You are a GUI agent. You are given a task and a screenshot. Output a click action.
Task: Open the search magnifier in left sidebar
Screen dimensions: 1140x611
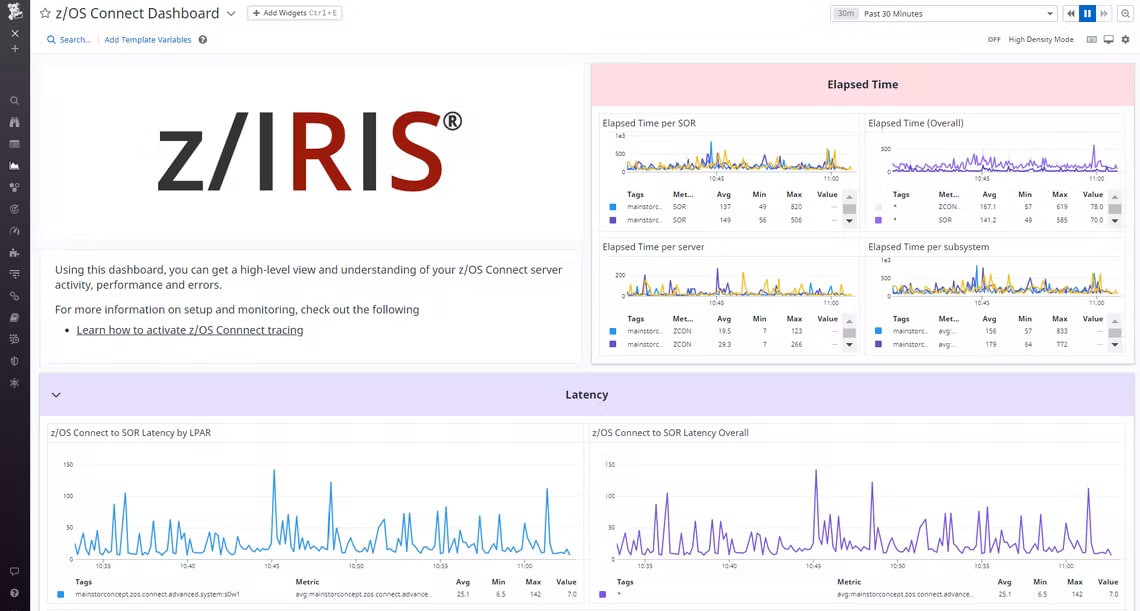pos(14,101)
